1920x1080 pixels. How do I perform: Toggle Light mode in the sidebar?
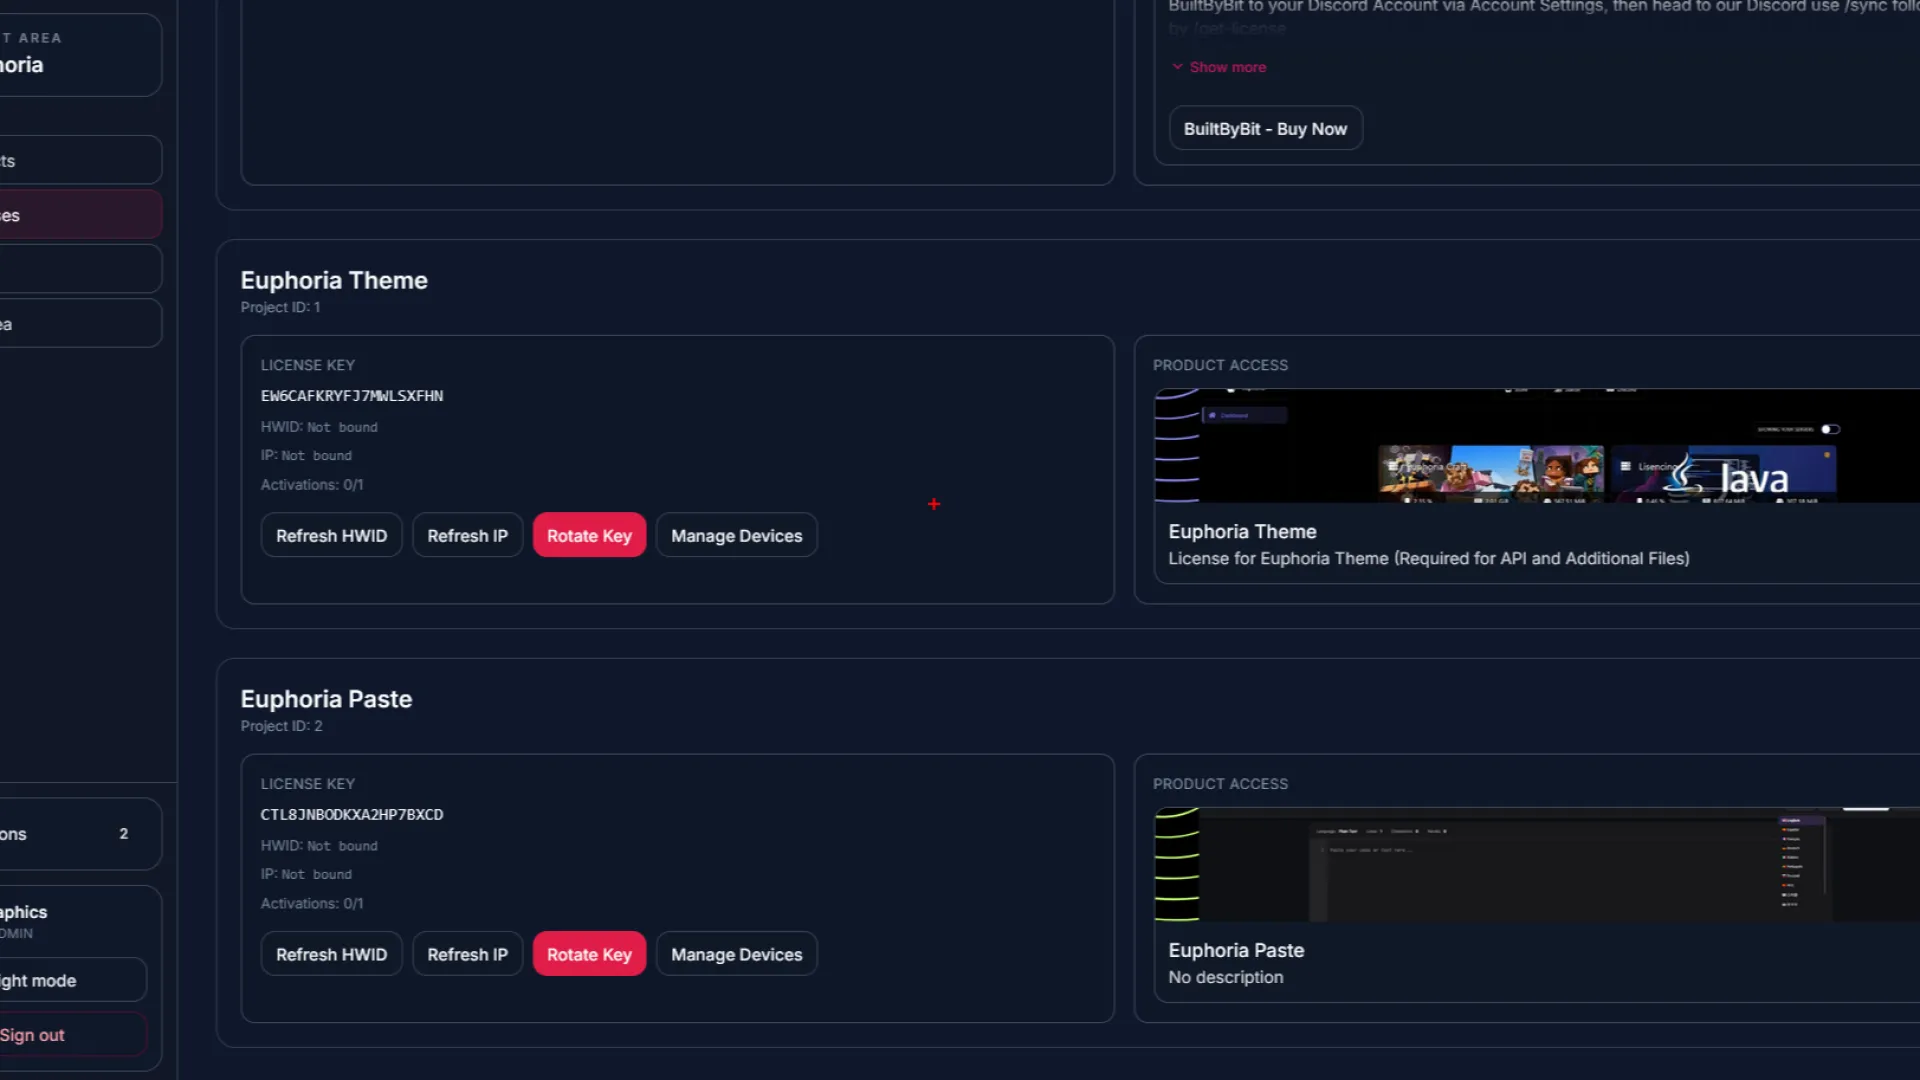coord(70,981)
